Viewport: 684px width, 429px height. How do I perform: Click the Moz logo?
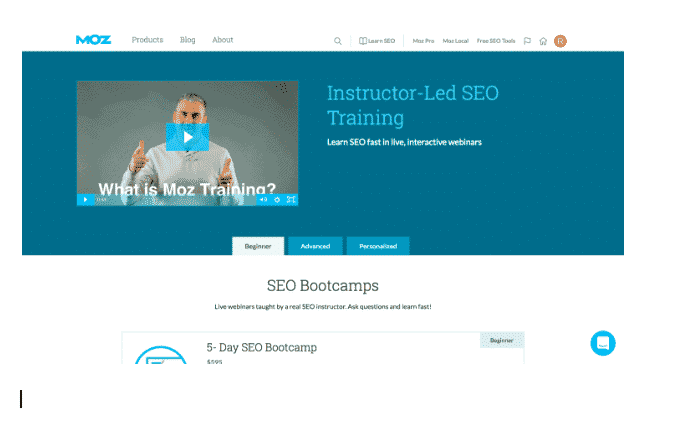[93, 40]
